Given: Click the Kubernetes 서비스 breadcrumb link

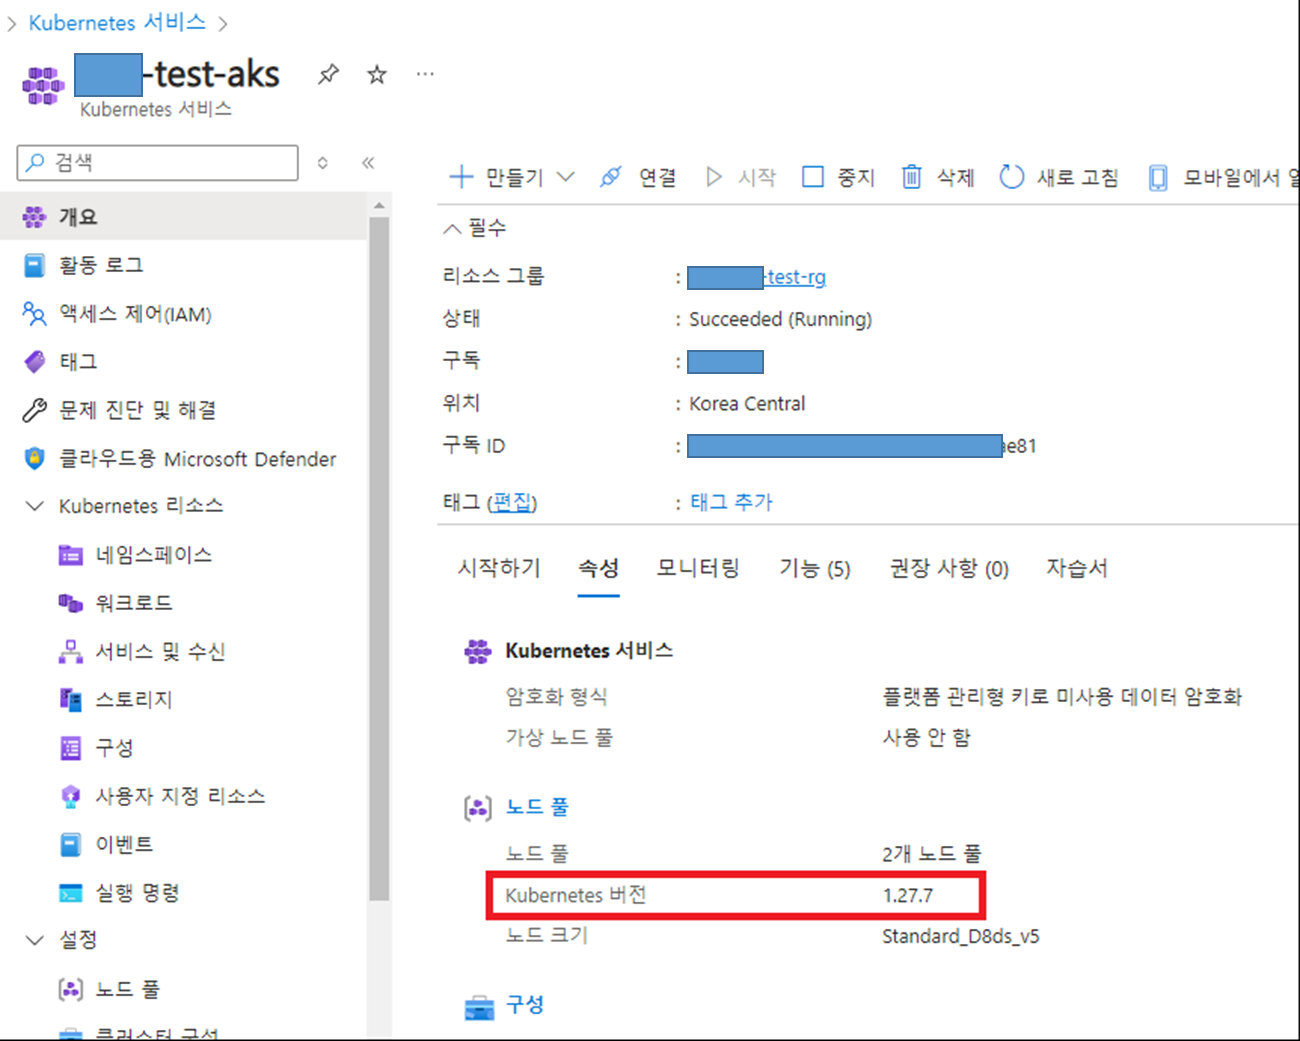Looking at the screenshot, I should click(117, 22).
